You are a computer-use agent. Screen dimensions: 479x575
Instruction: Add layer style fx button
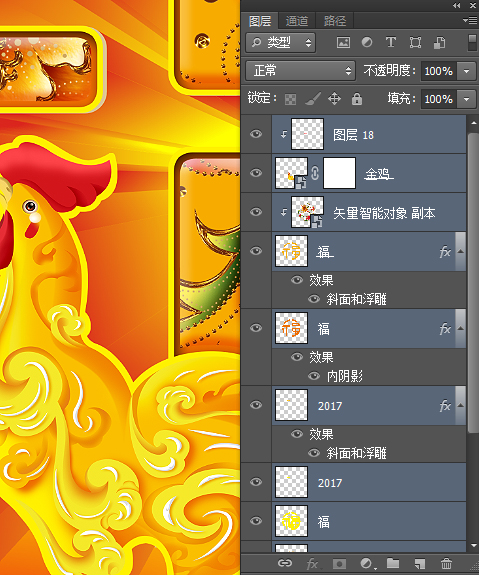coord(312,563)
